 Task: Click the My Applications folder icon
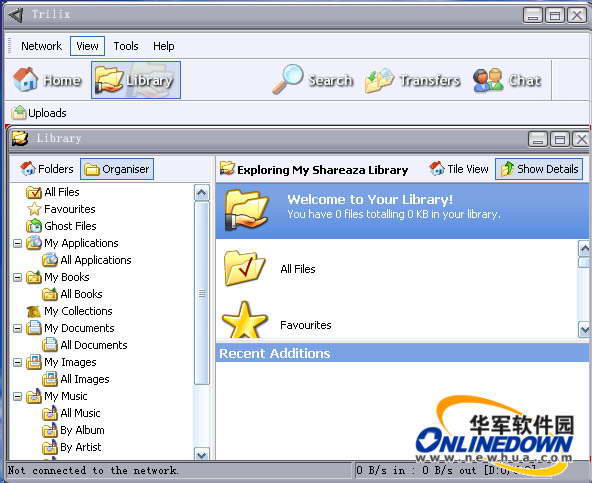pos(34,243)
